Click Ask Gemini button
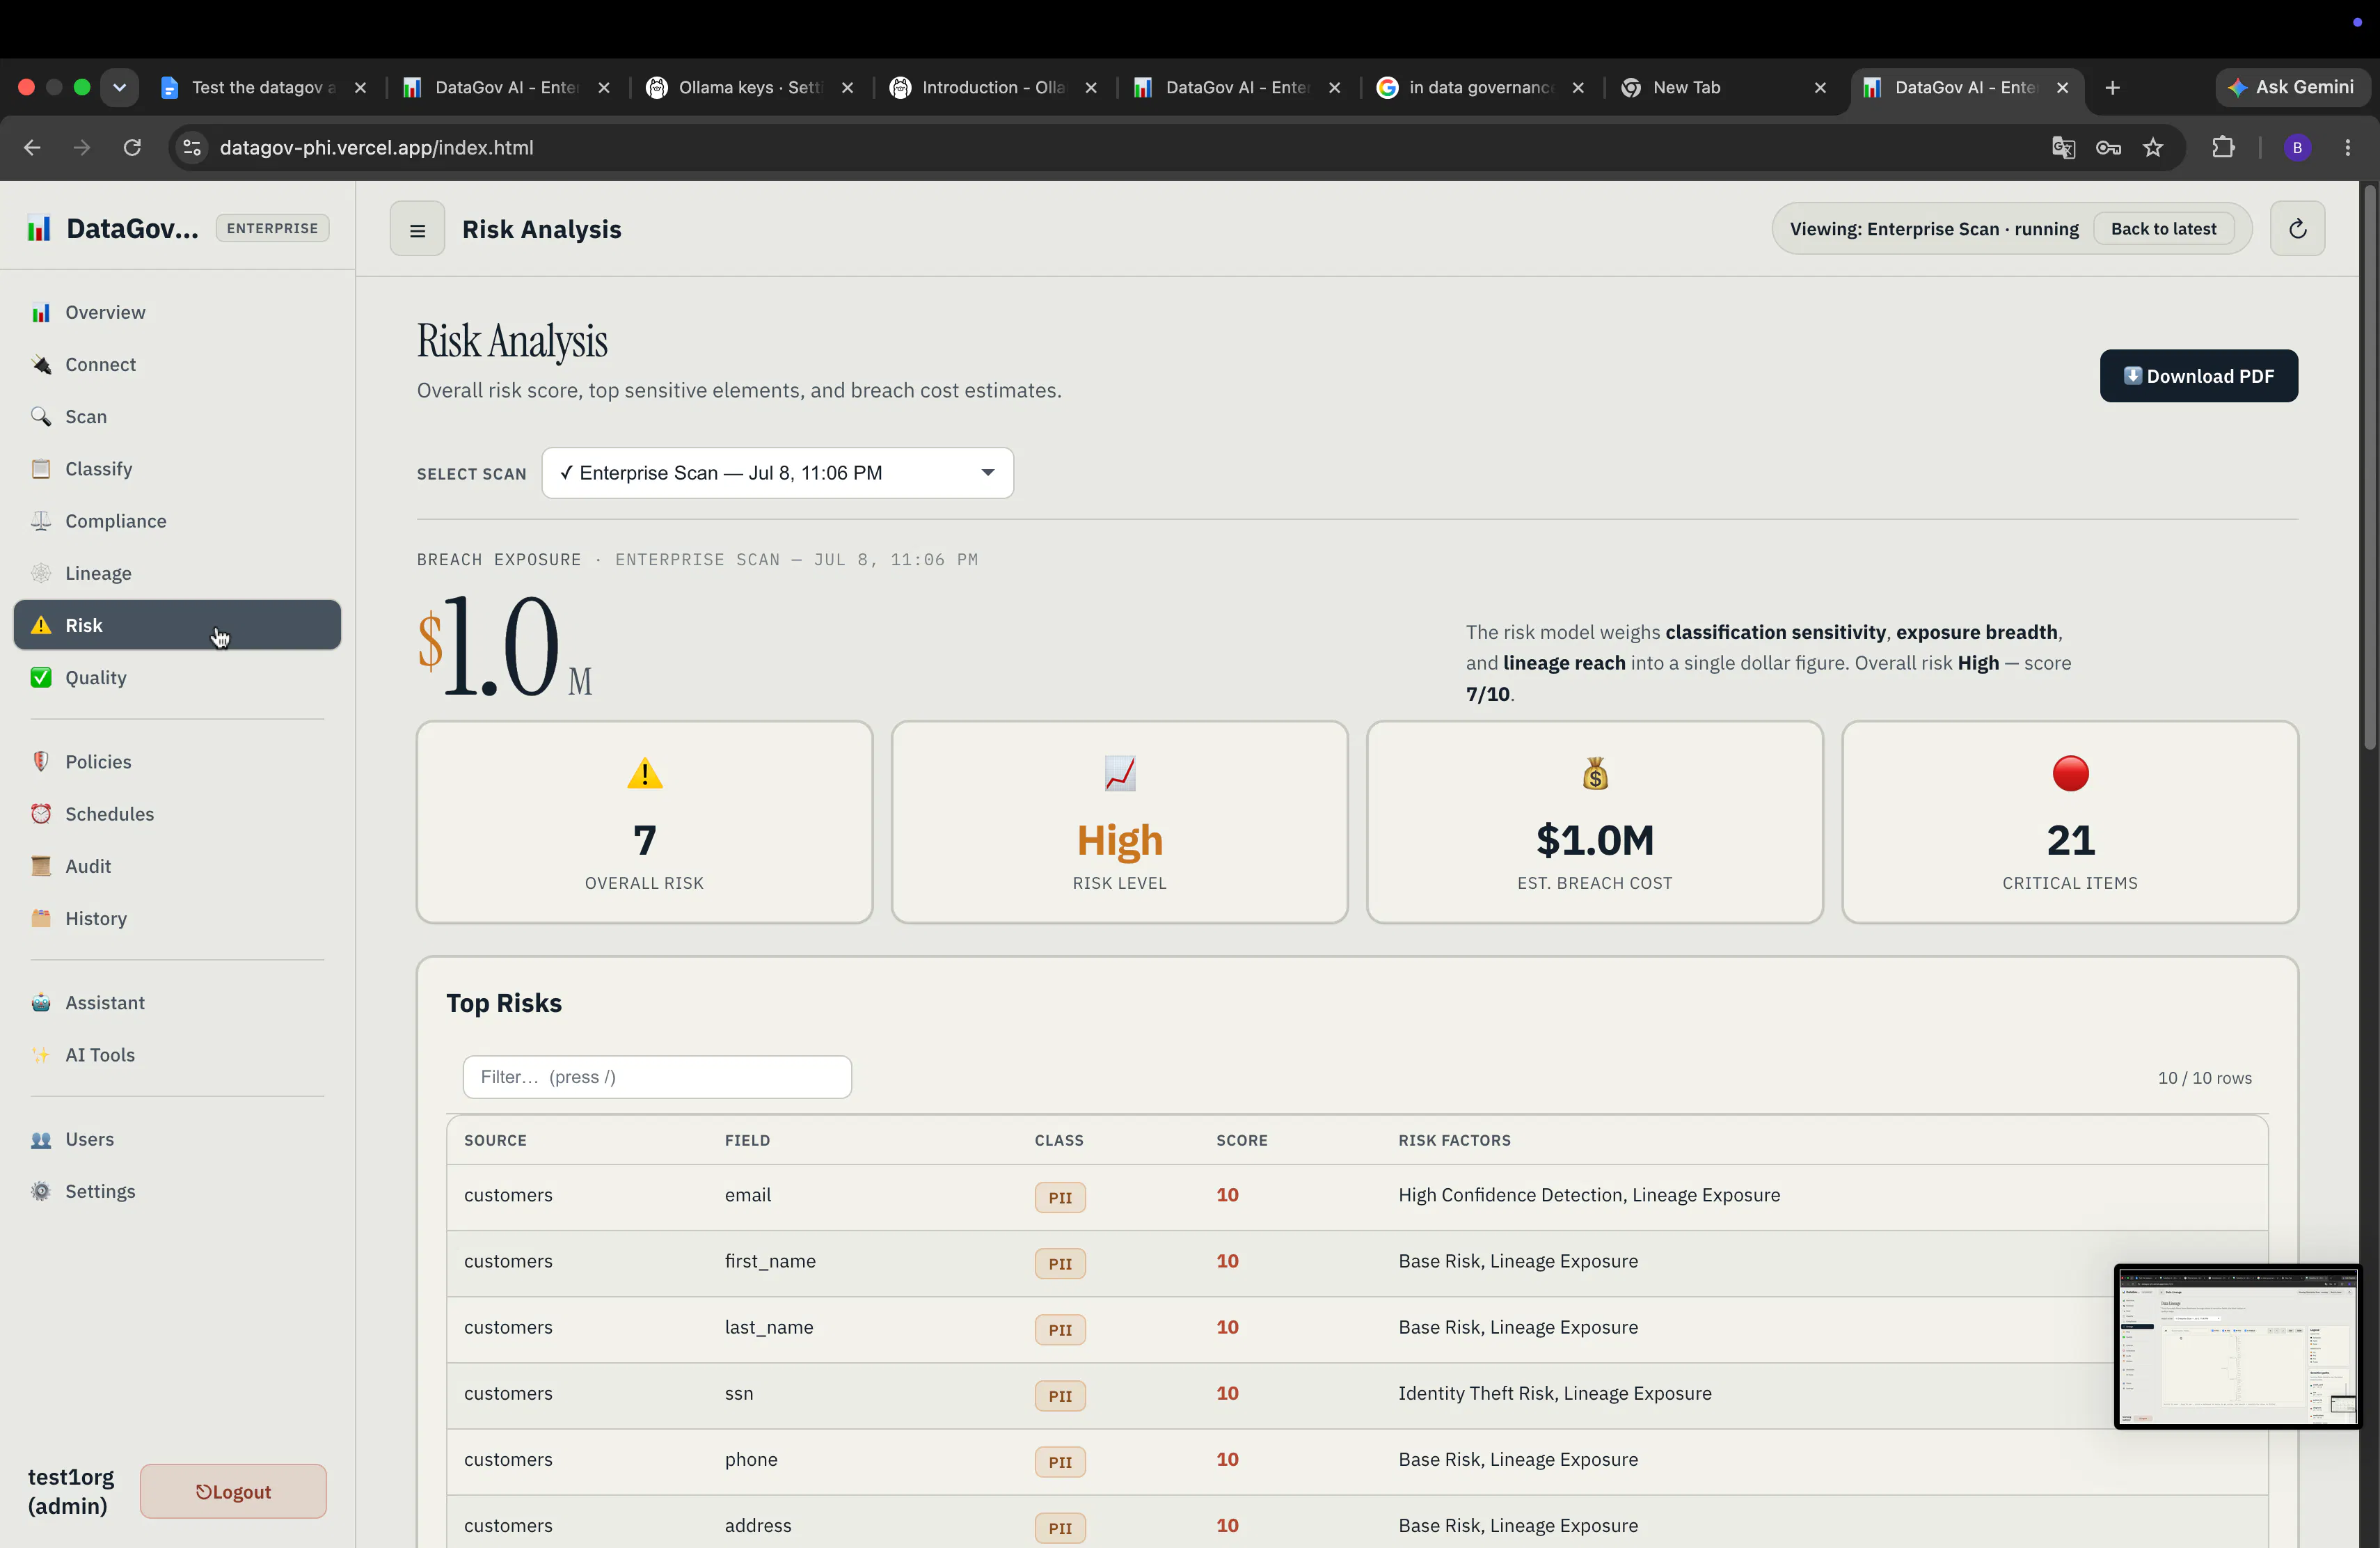The width and height of the screenshot is (2380, 1548). (x=2292, y=88)
